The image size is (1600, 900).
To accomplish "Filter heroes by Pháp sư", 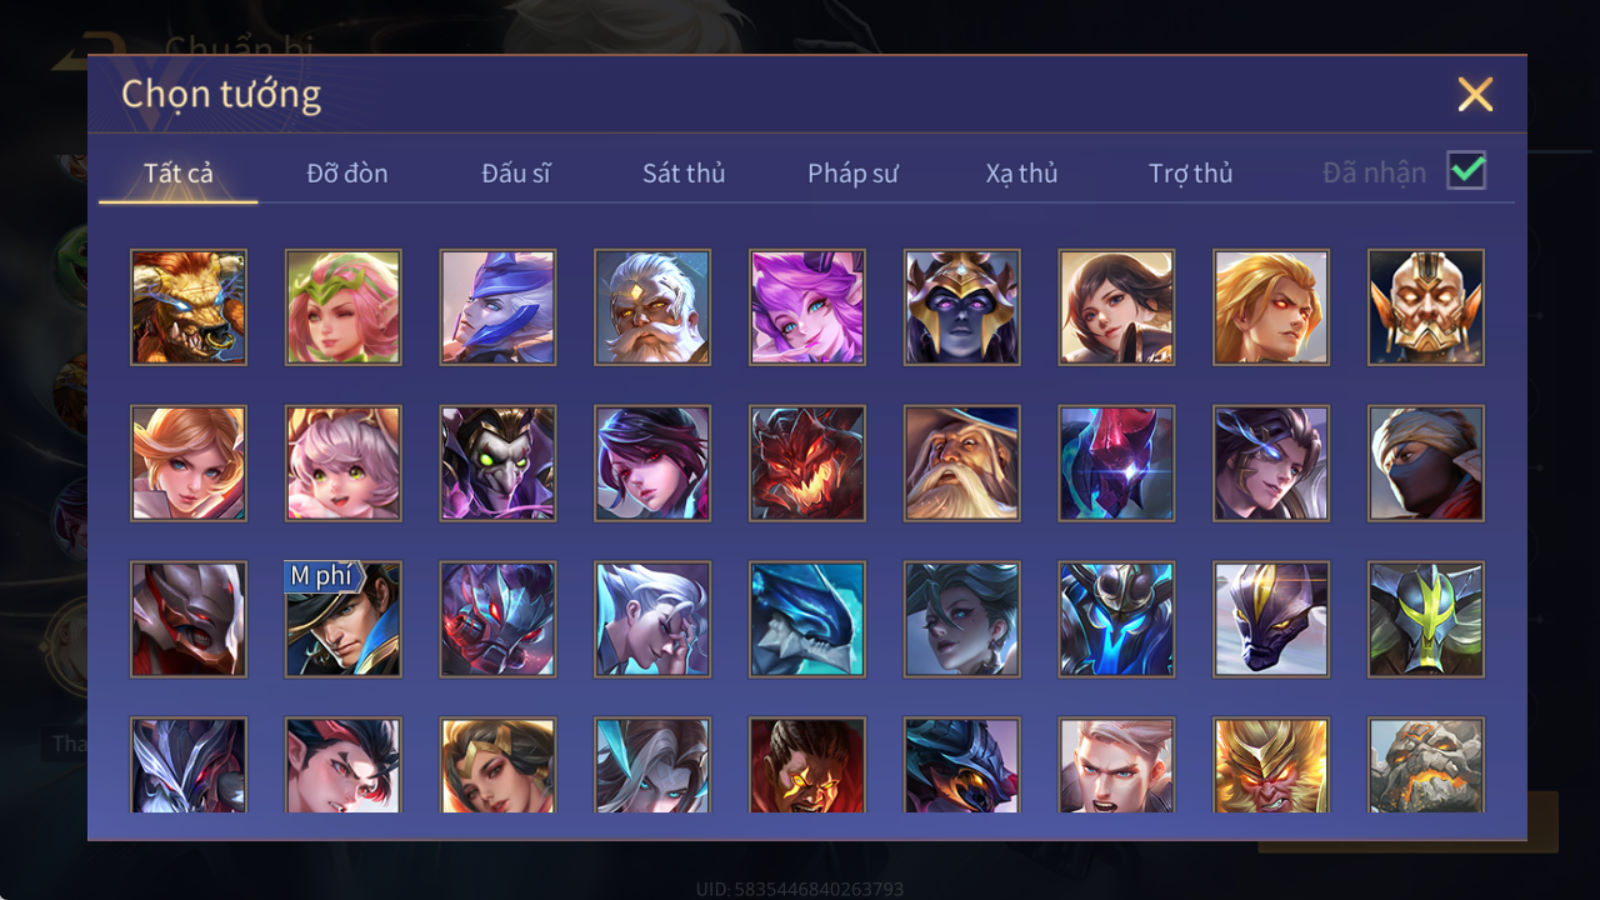I will pyautogui.click(x=852, y=173).
